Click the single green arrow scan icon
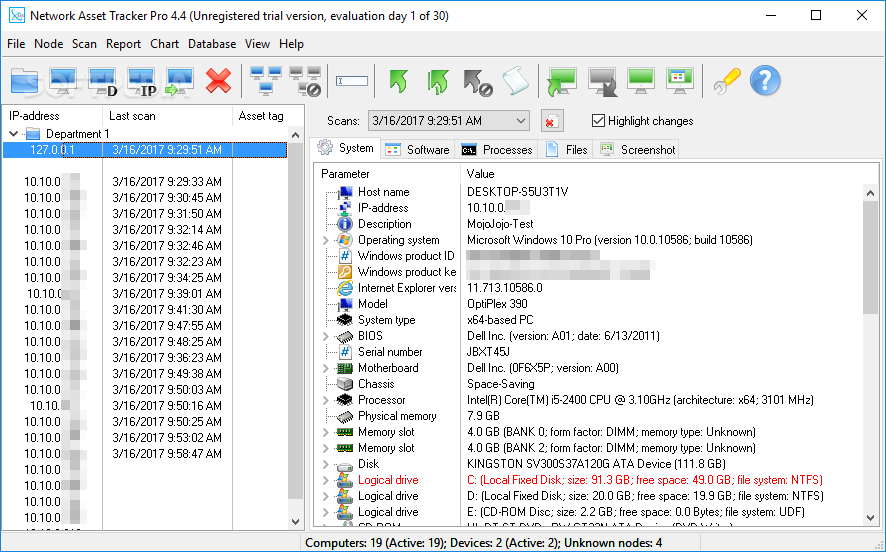This screenshot has width=886, height=552. [x=399, y=81]
